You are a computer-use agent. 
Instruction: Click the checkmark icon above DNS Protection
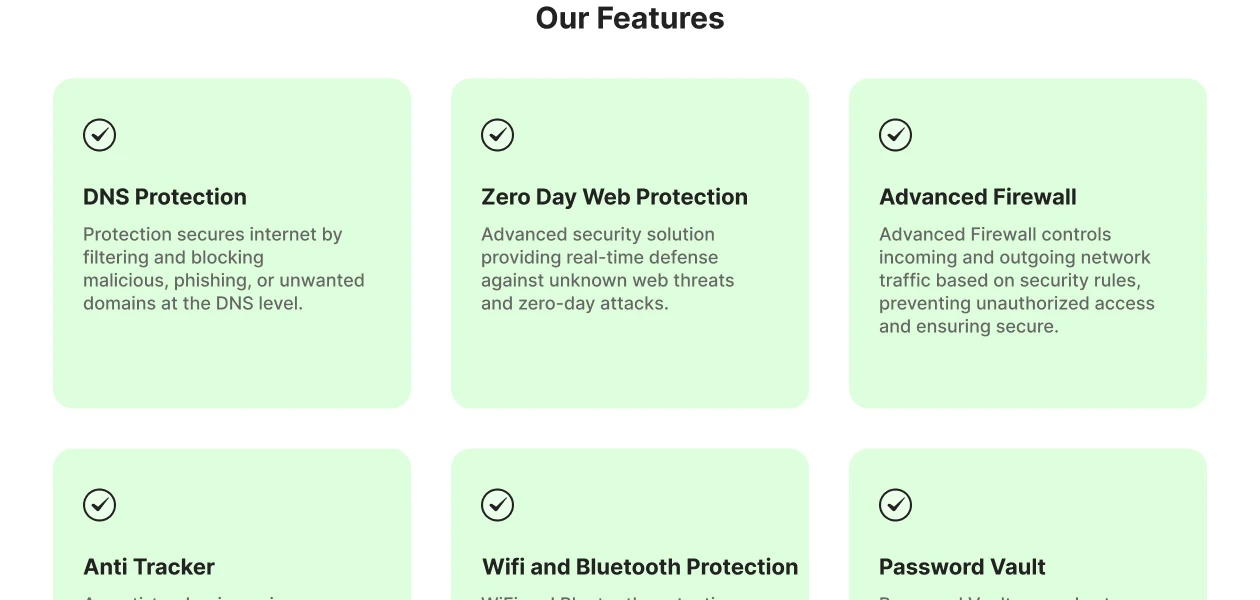(x=99, y=135)
